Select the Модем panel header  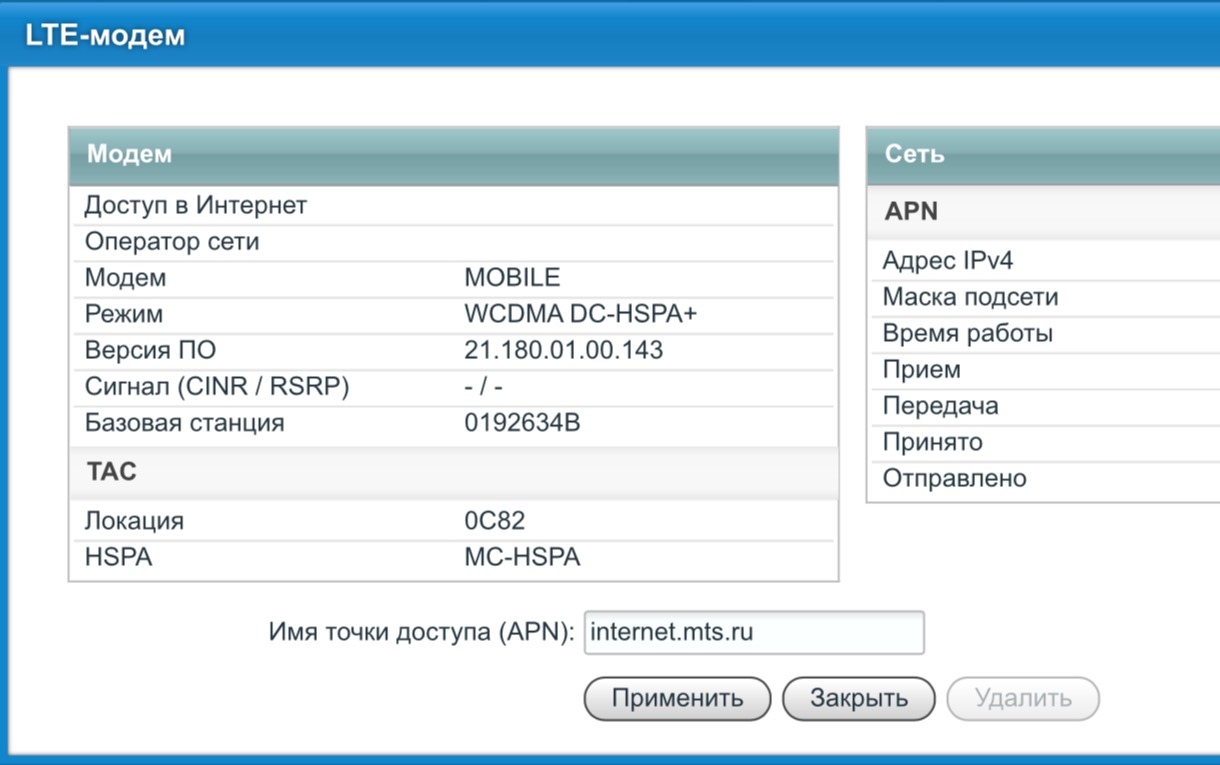453,155
